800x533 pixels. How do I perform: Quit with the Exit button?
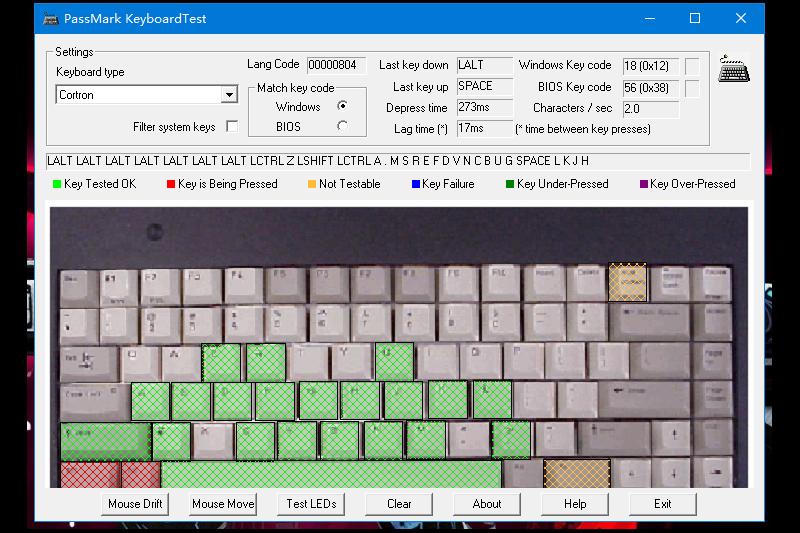pyautogui.click(x=663, y=504)
